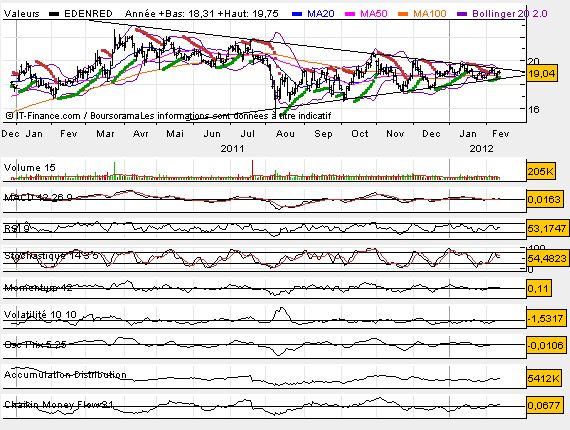Viewport: 570px width, 430px height.
Task: Click the purple Bollinger legend swatch
Action: tap(462, 14)
